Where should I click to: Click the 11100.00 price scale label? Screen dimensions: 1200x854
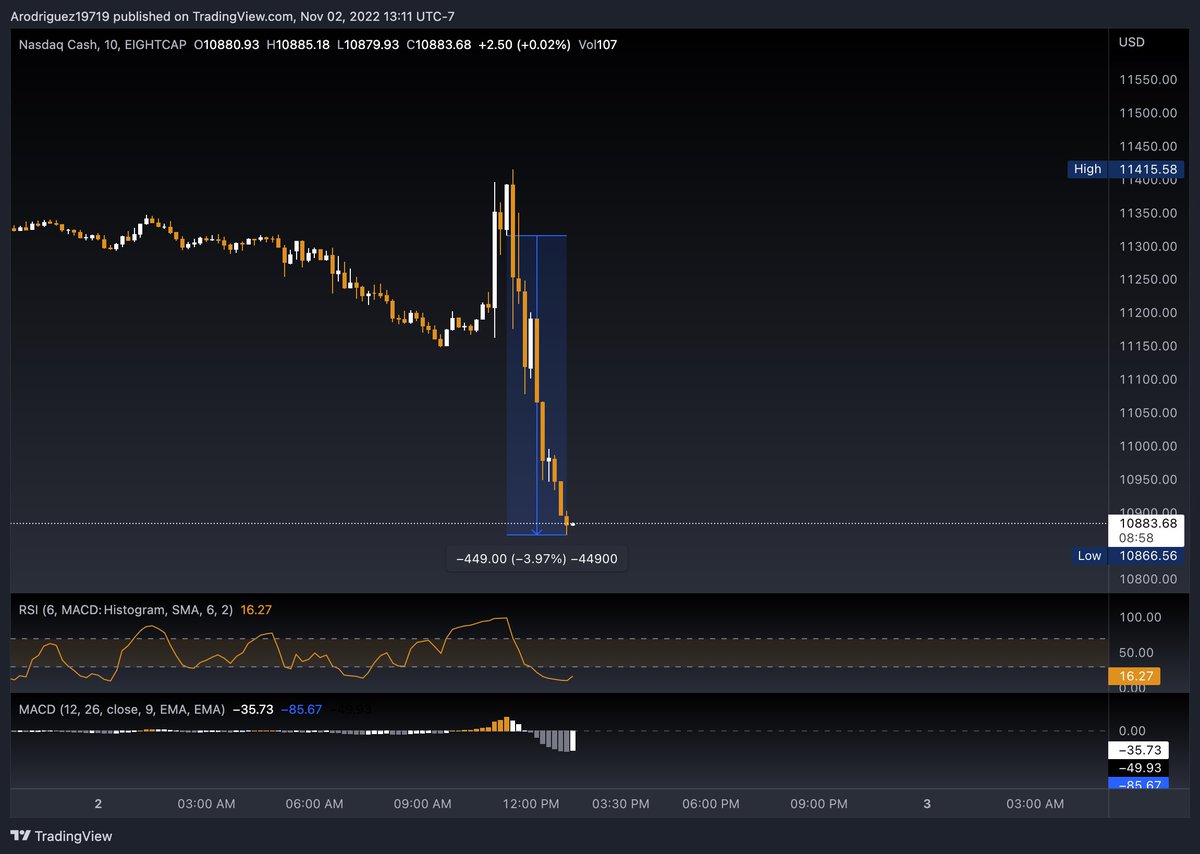(1148, 379)
